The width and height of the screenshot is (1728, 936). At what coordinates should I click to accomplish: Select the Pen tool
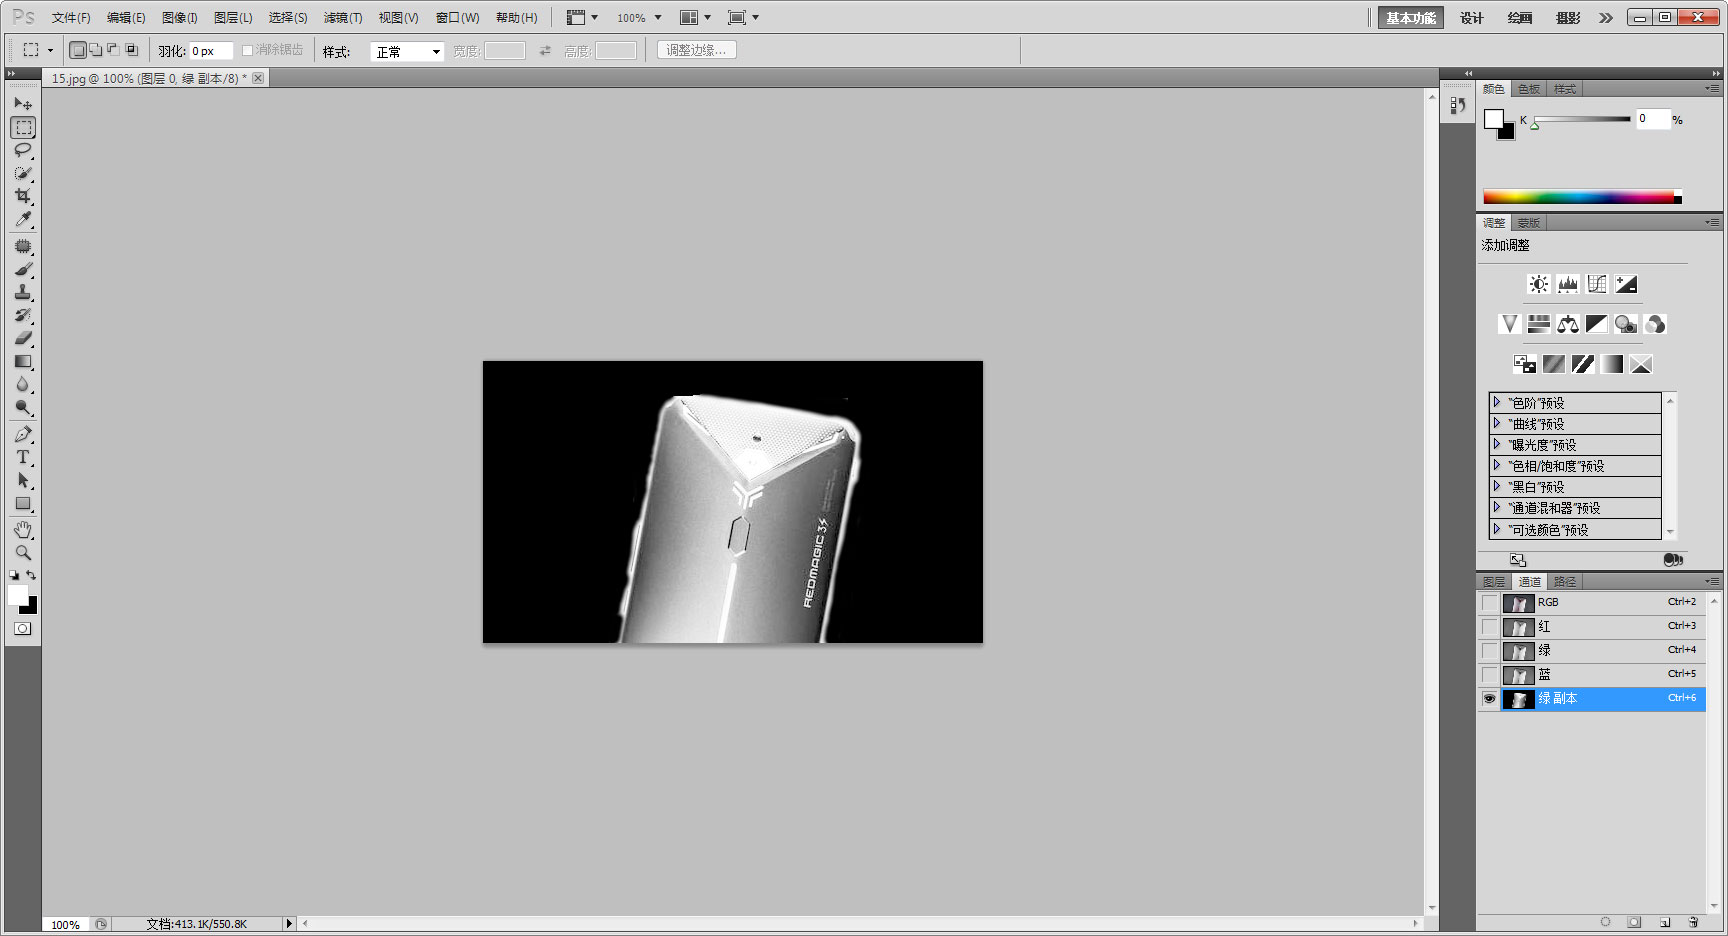23,433
